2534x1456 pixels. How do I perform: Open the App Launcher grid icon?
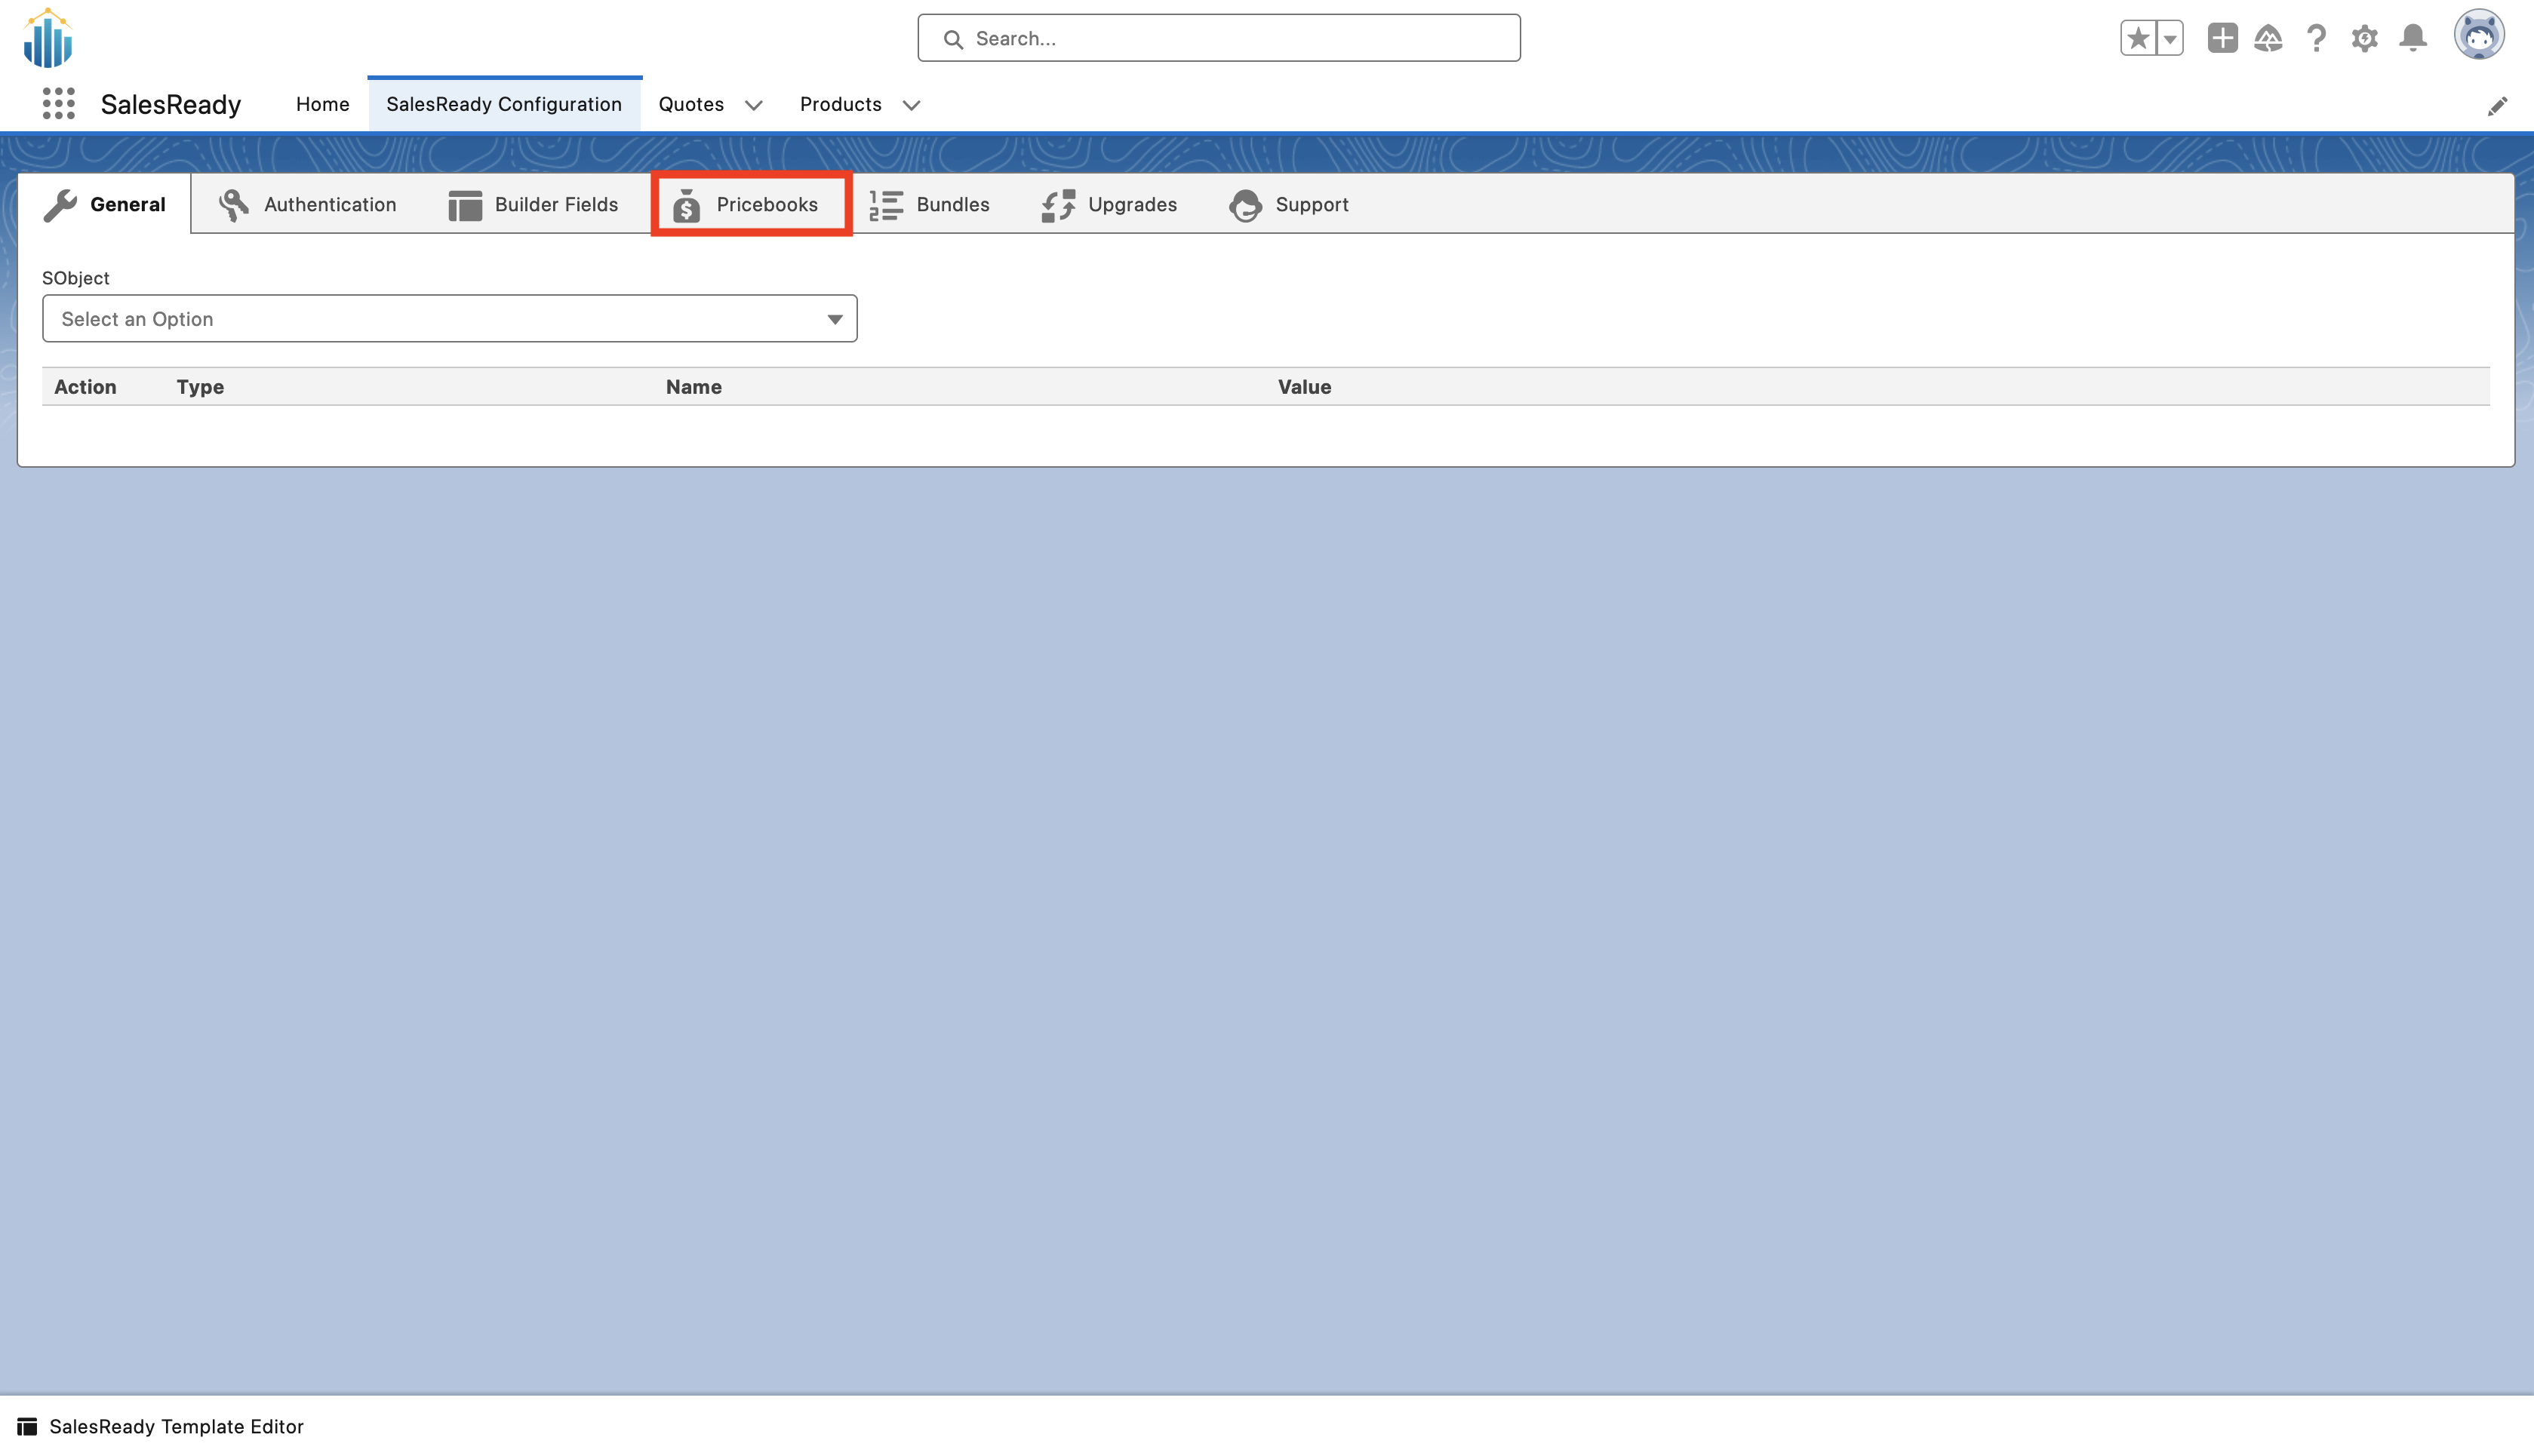(x=59, y=104)
